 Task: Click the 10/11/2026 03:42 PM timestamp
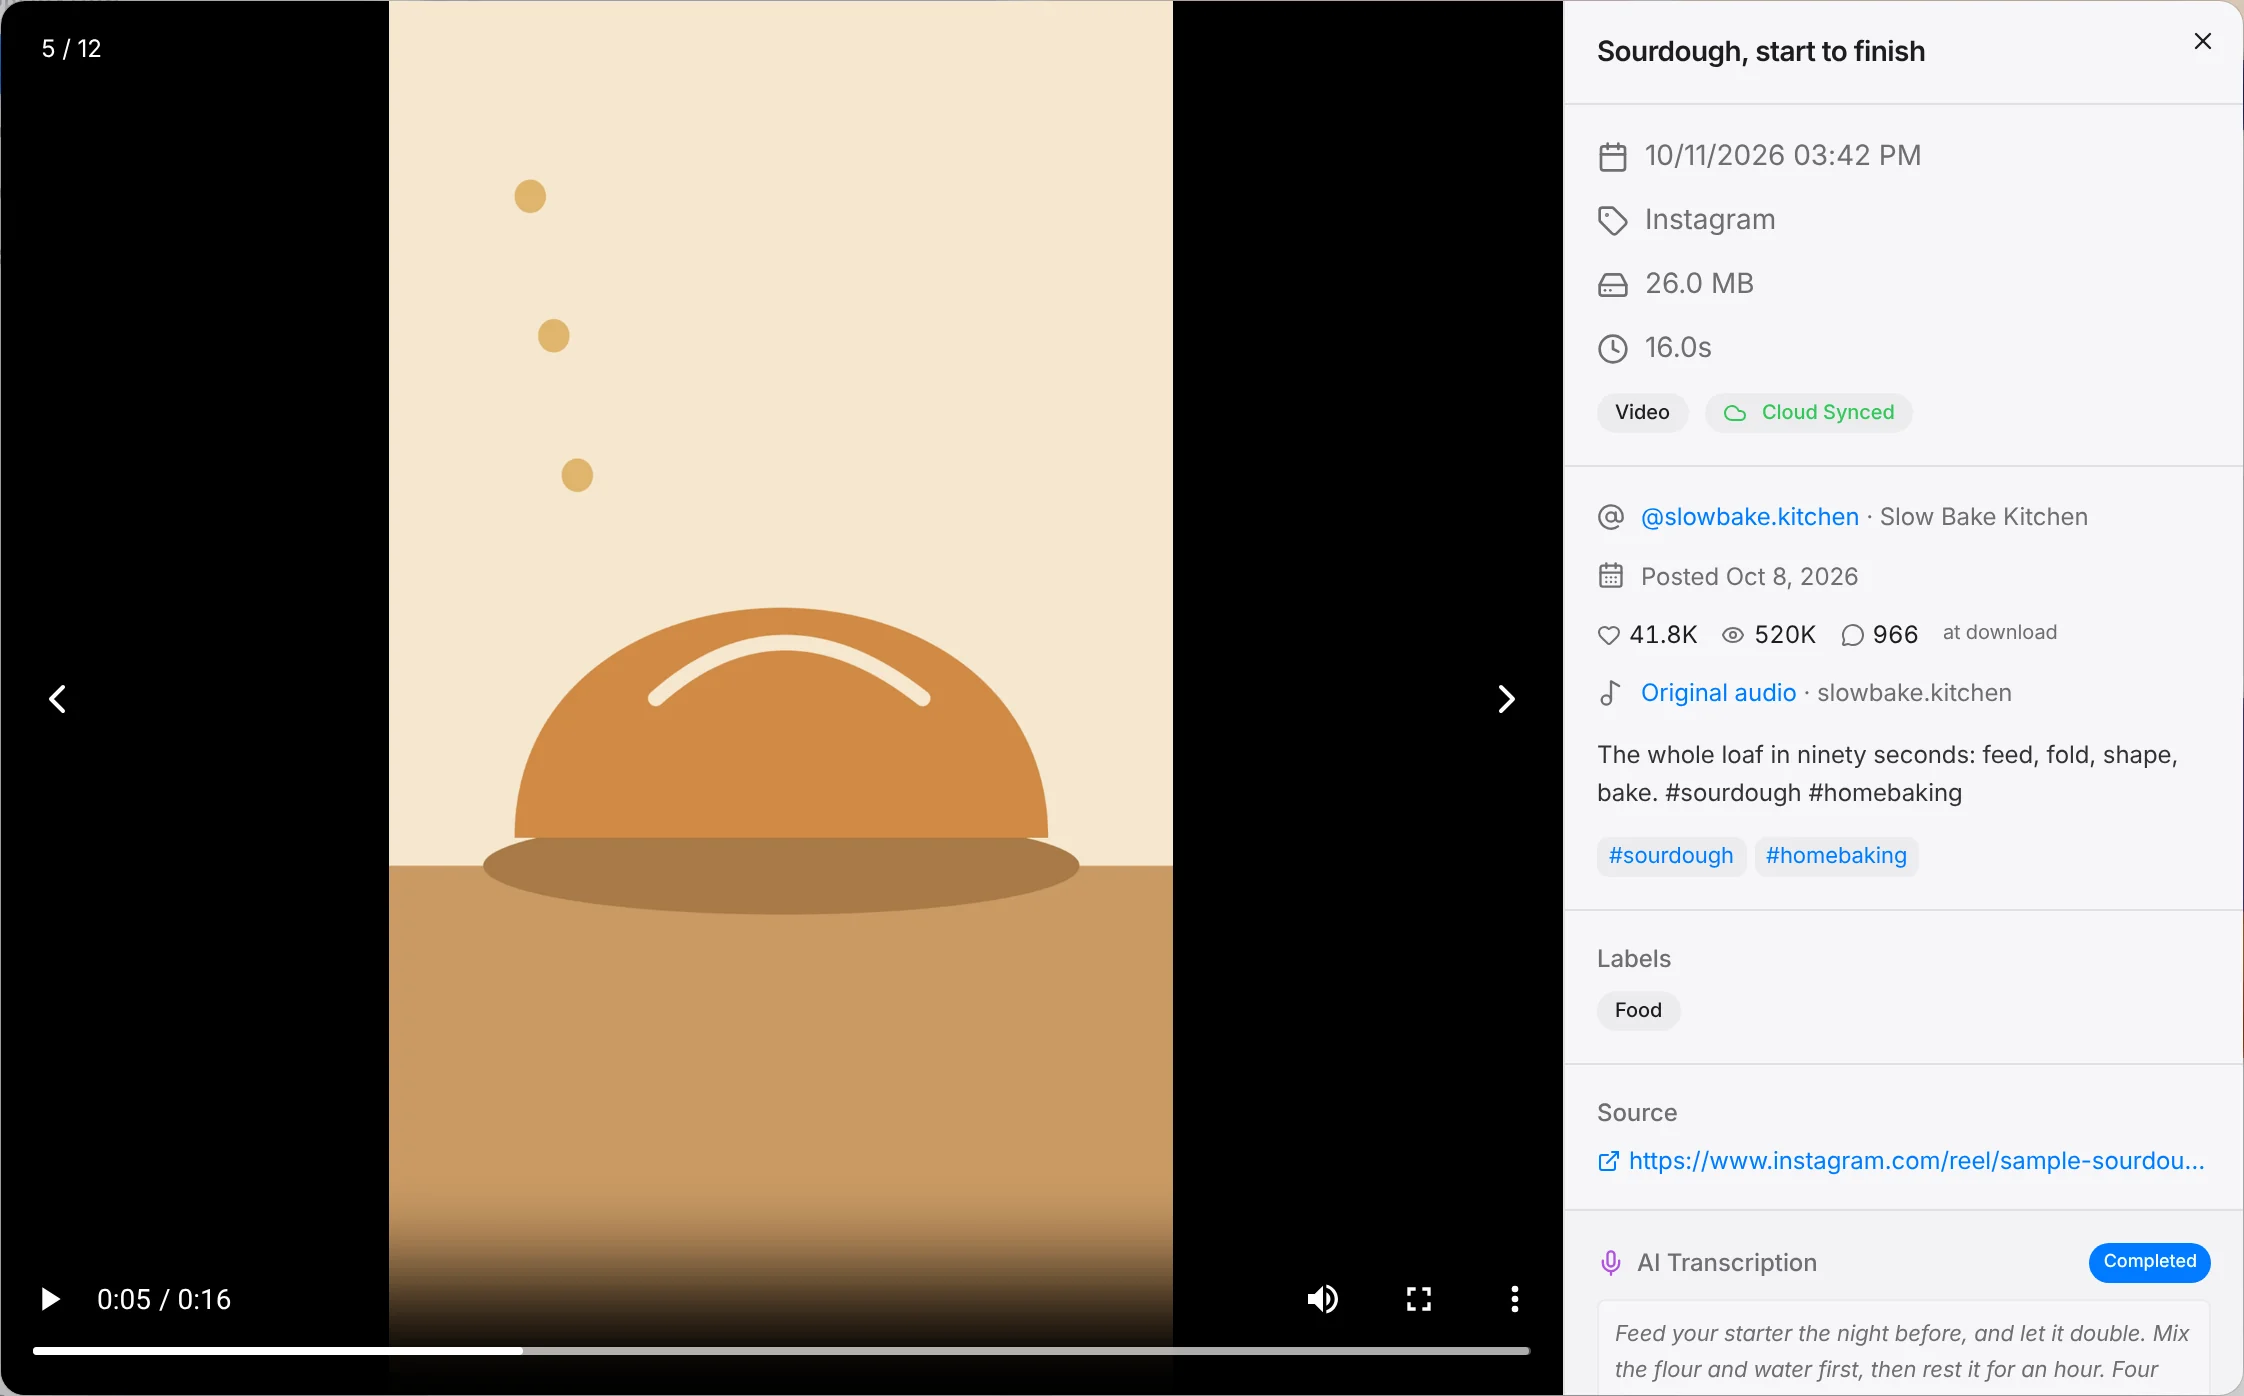click(1783, 156)
